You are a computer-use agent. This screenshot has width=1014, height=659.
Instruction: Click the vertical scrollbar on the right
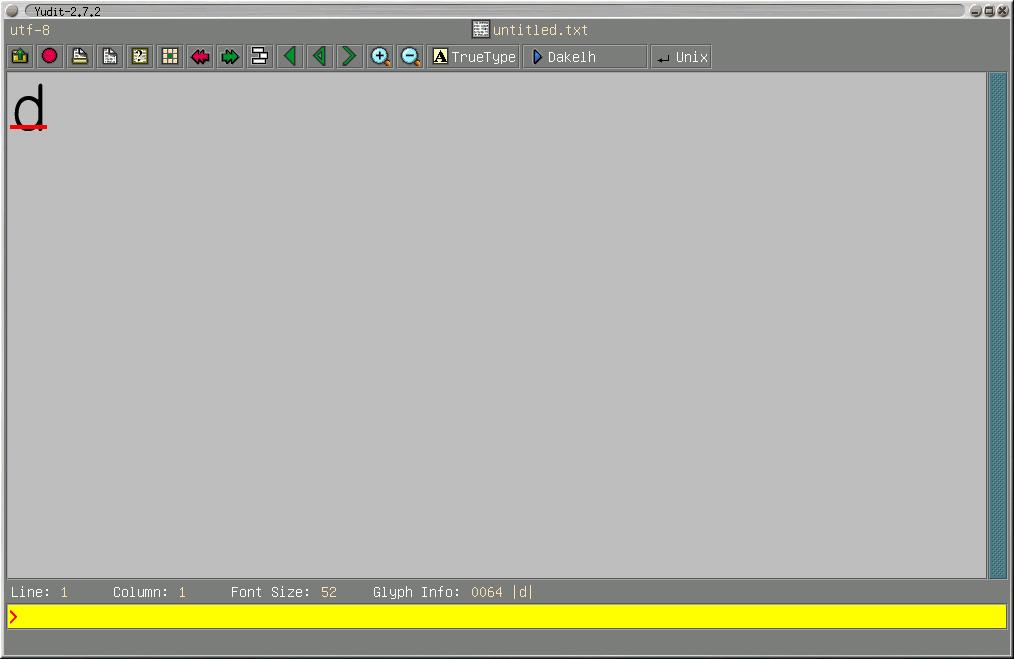pyautogui.click(x=997, y=325)
